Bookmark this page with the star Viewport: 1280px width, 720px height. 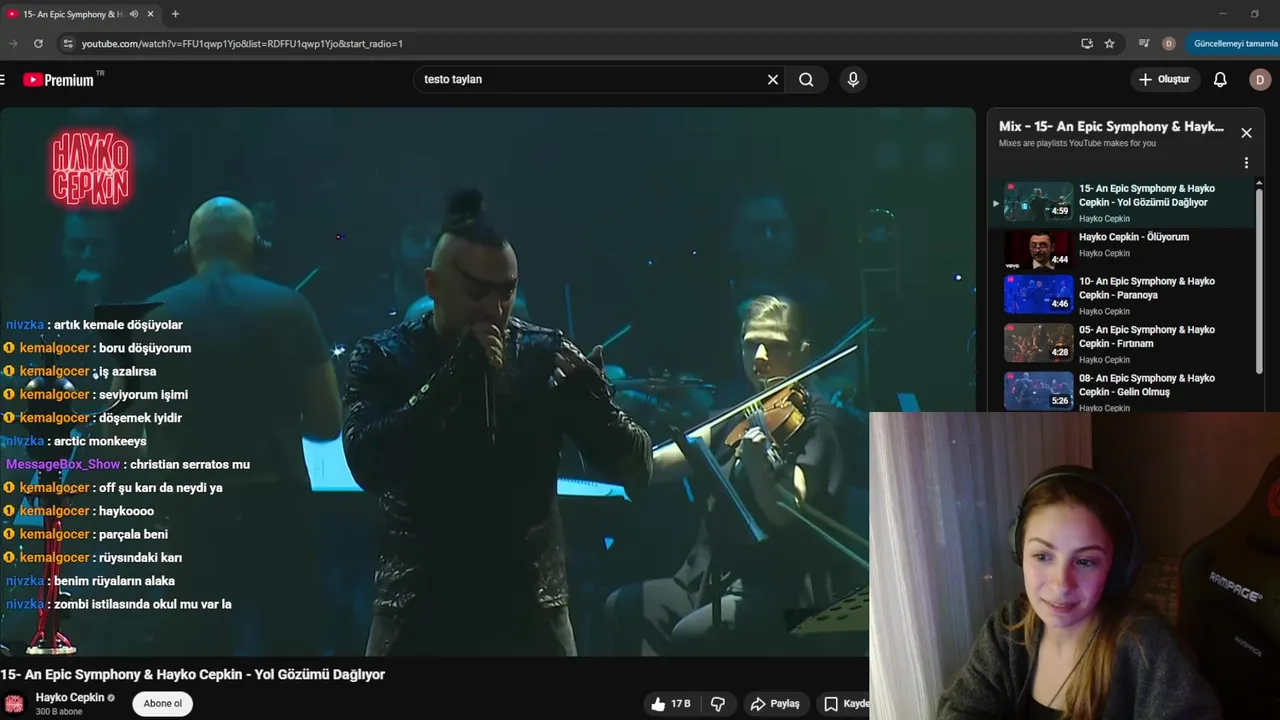click(1109, 44)
